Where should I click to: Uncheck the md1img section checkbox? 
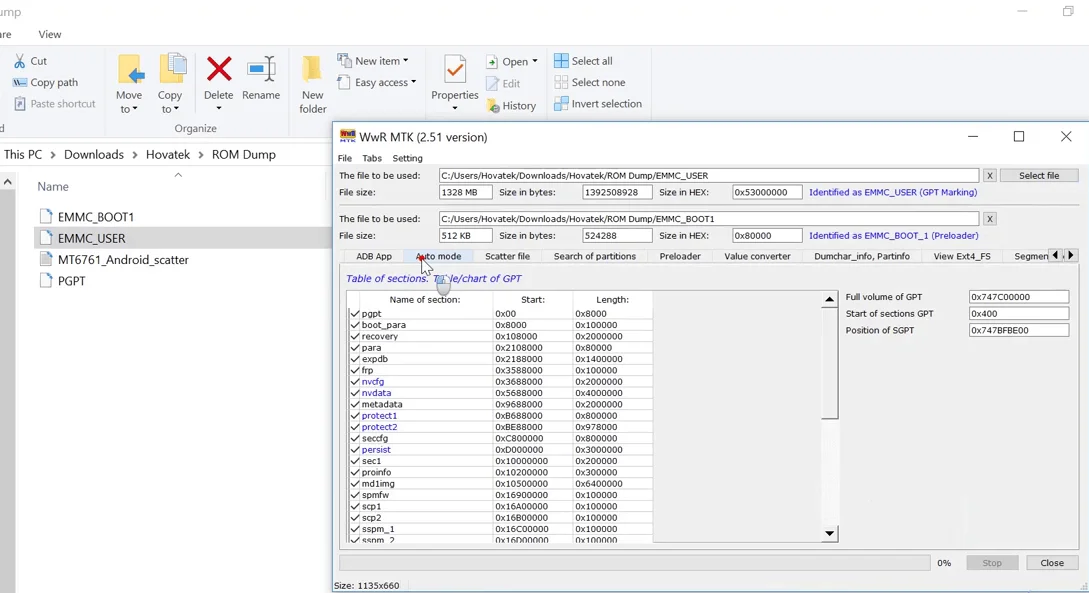pos(355,484)
